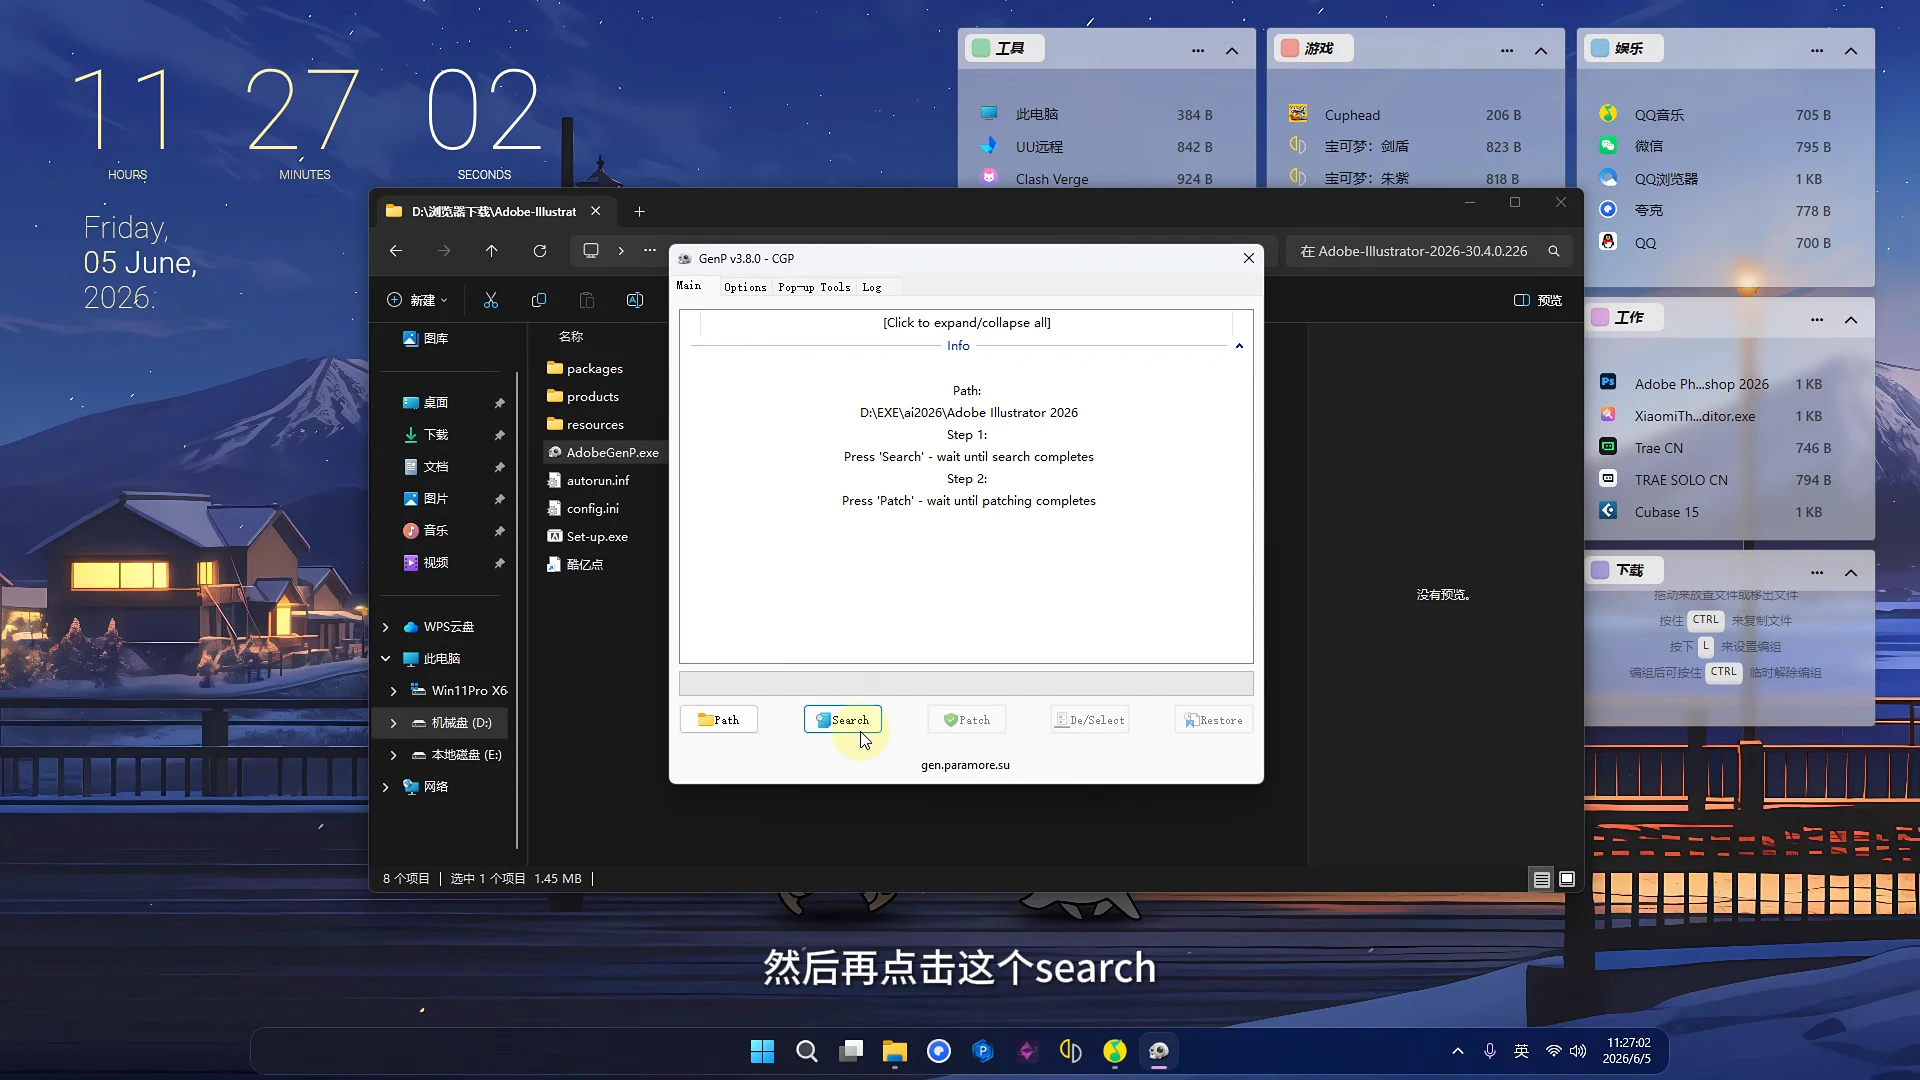Show hidden system tray icons

[x=1458, y=1051]
